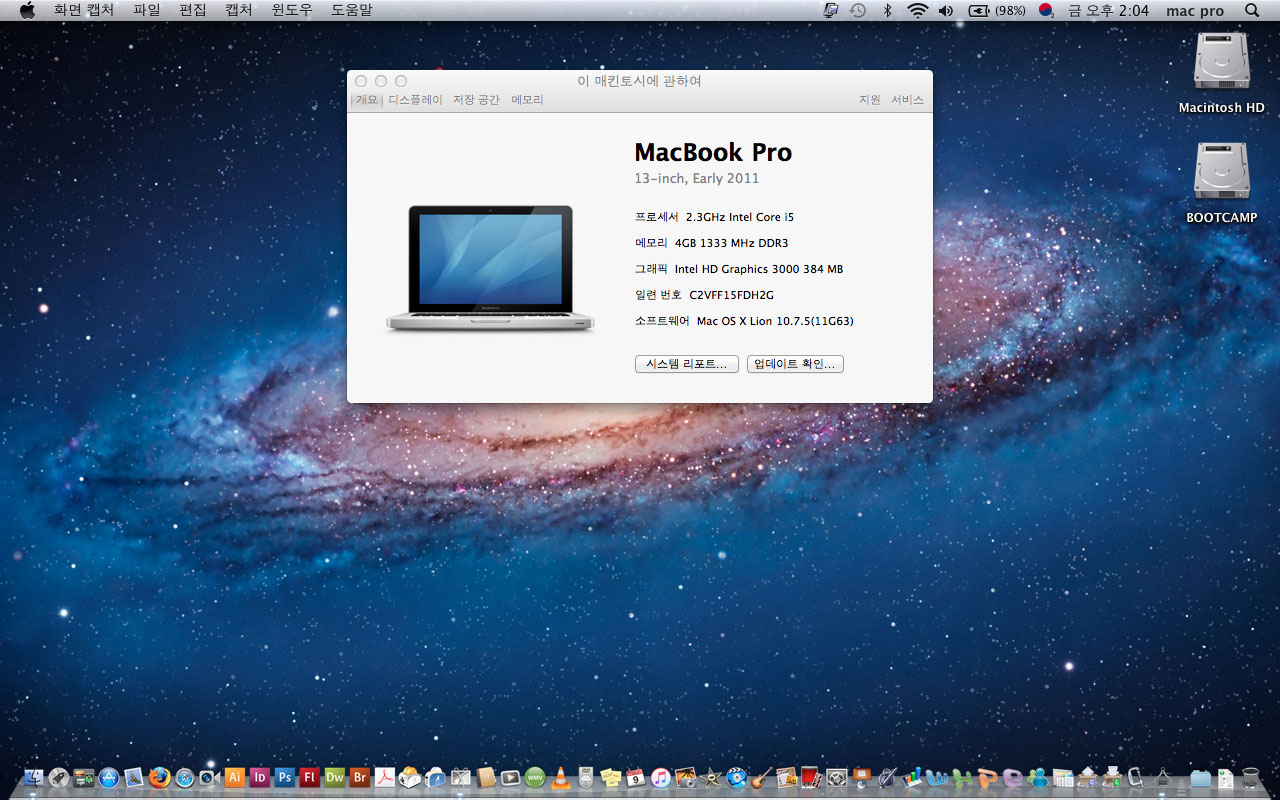Open the VLC media player icon

coord(561,777)
